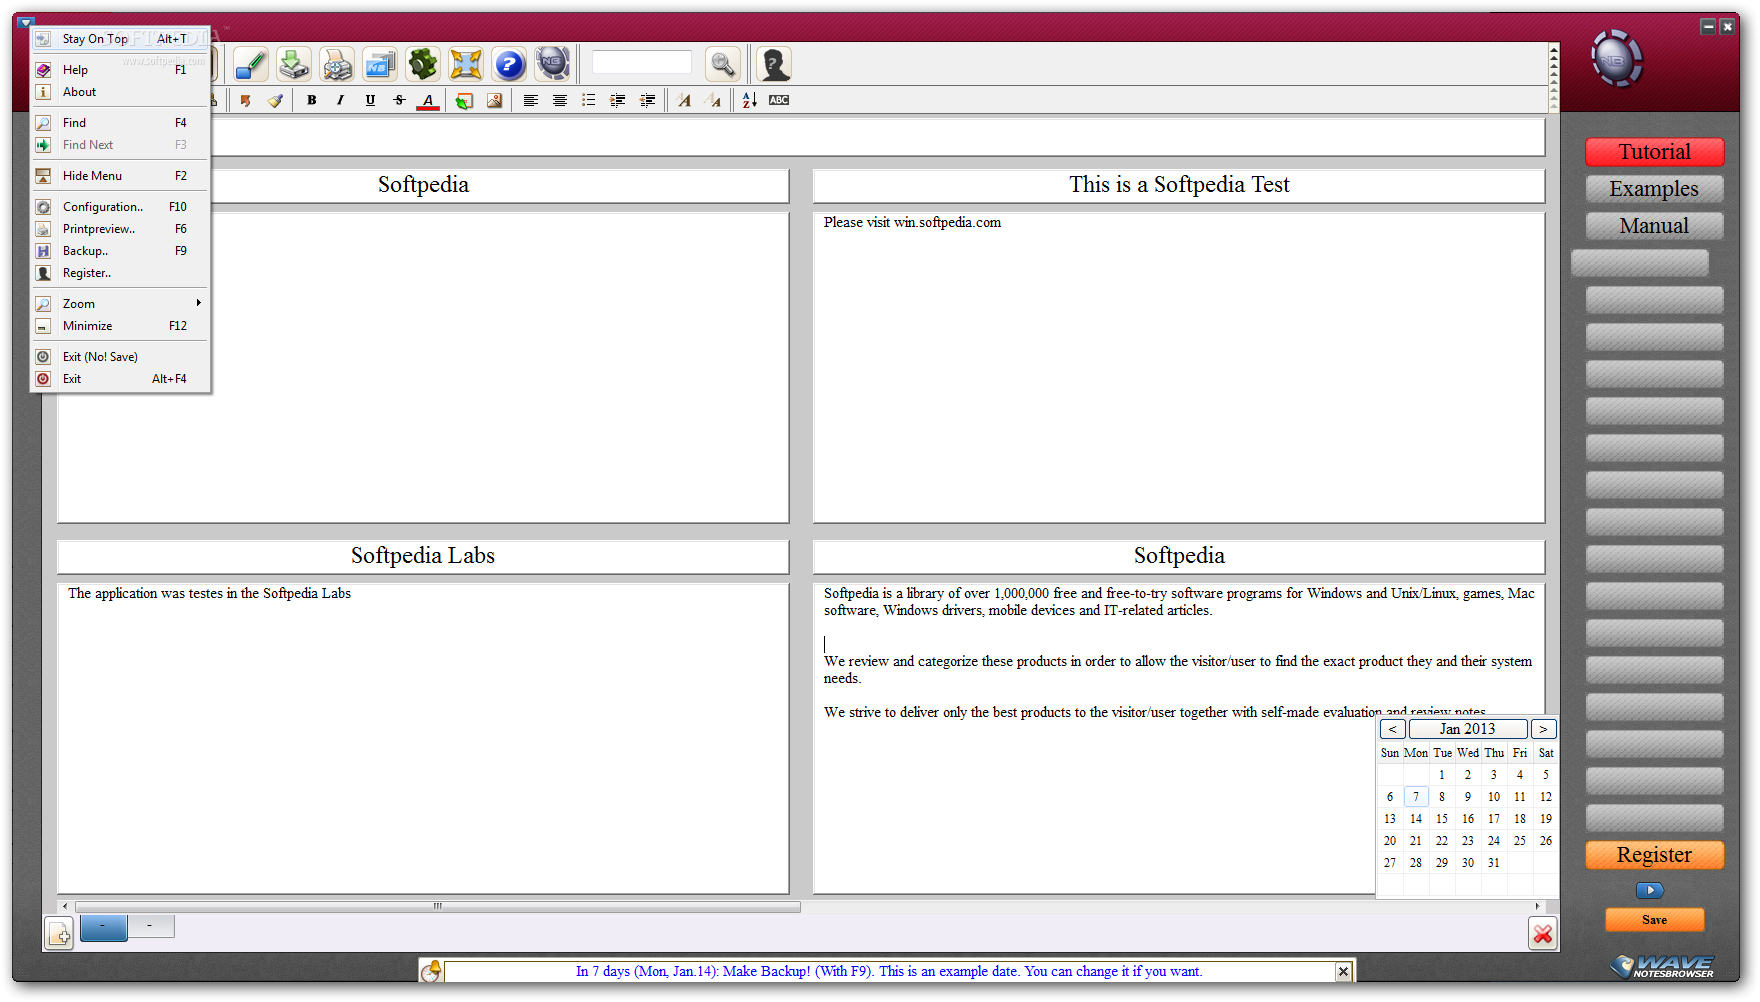Toggle Stay On Top menu entry
Image resolution: width=1760 pixels, height=1002 pixels.
121,39
